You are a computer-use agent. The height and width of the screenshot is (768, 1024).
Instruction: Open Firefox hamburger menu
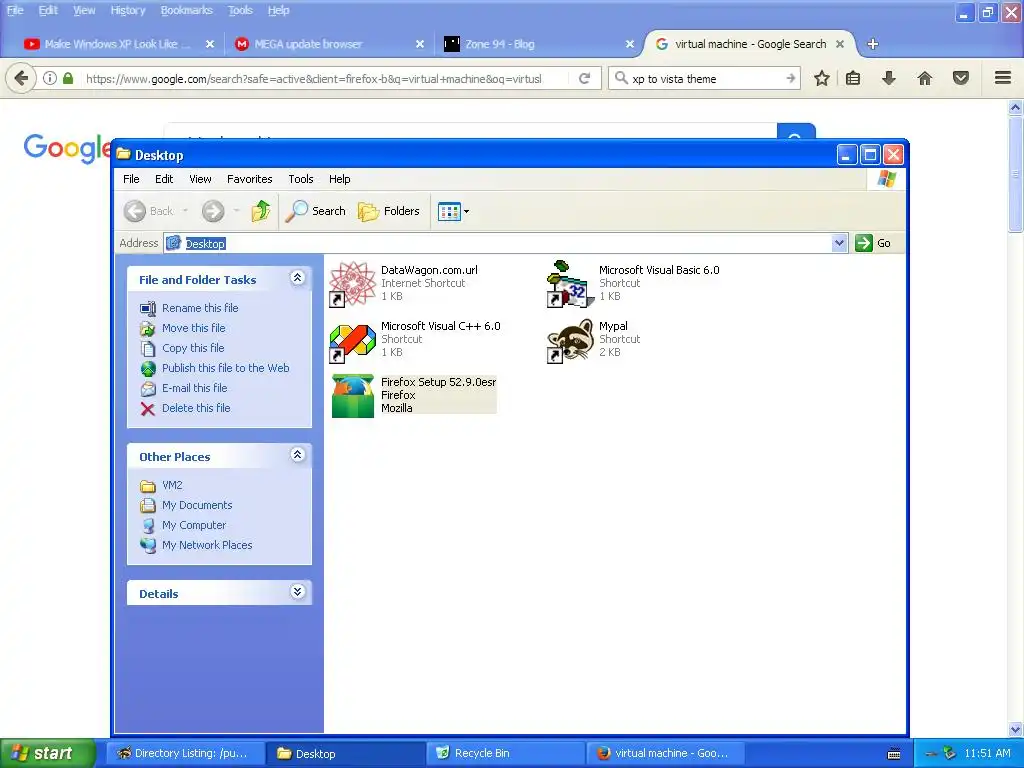click(1003, 78)
